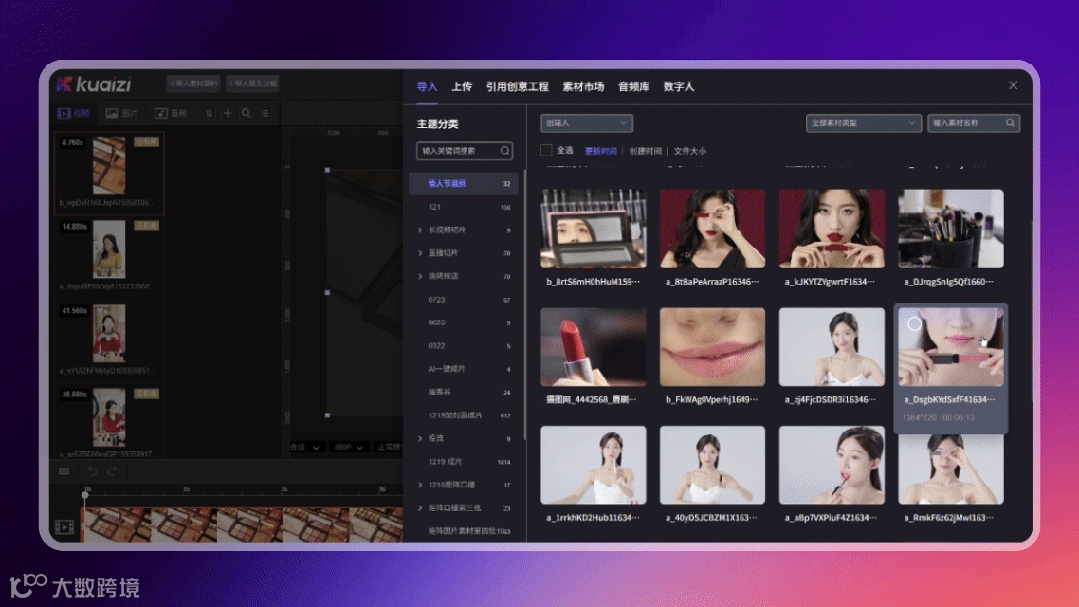1079x607 pixels.
Task: Open the 创建人 creator dropdown
Action: pyautogui.click(x=586, y=123)
